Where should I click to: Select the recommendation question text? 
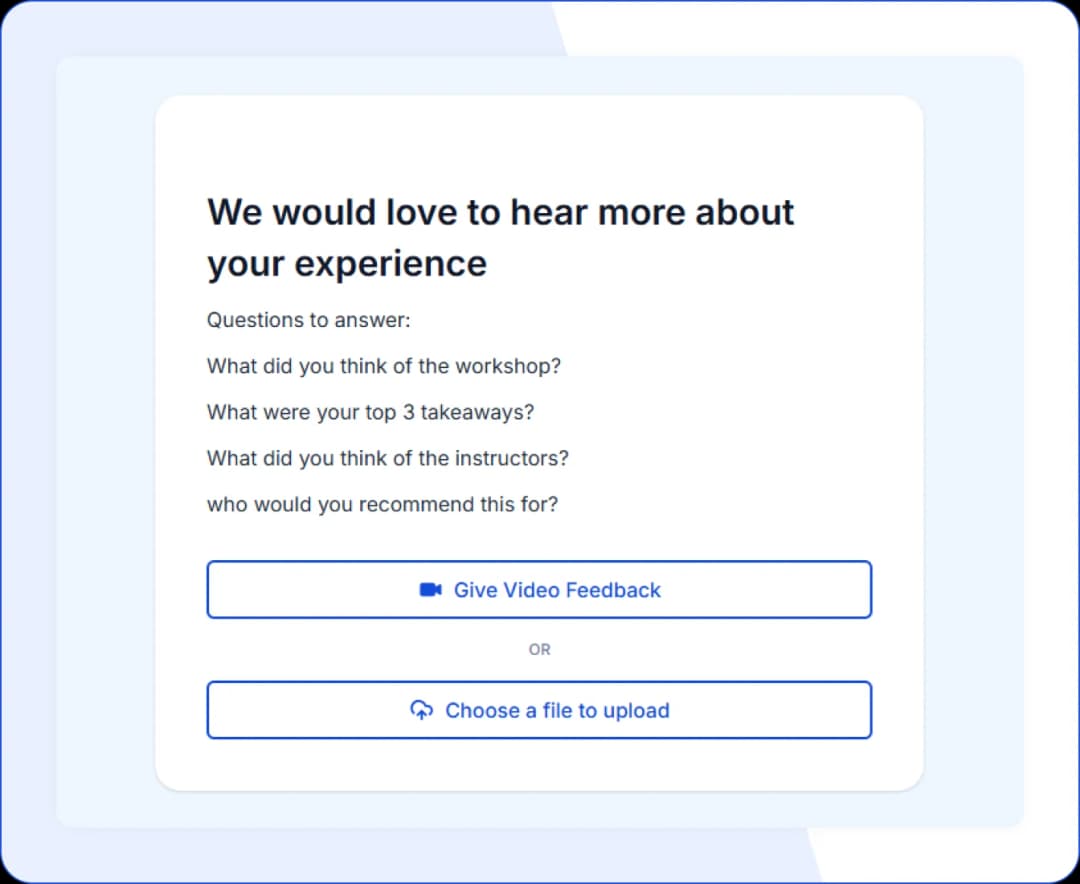[x=381, y=504]
